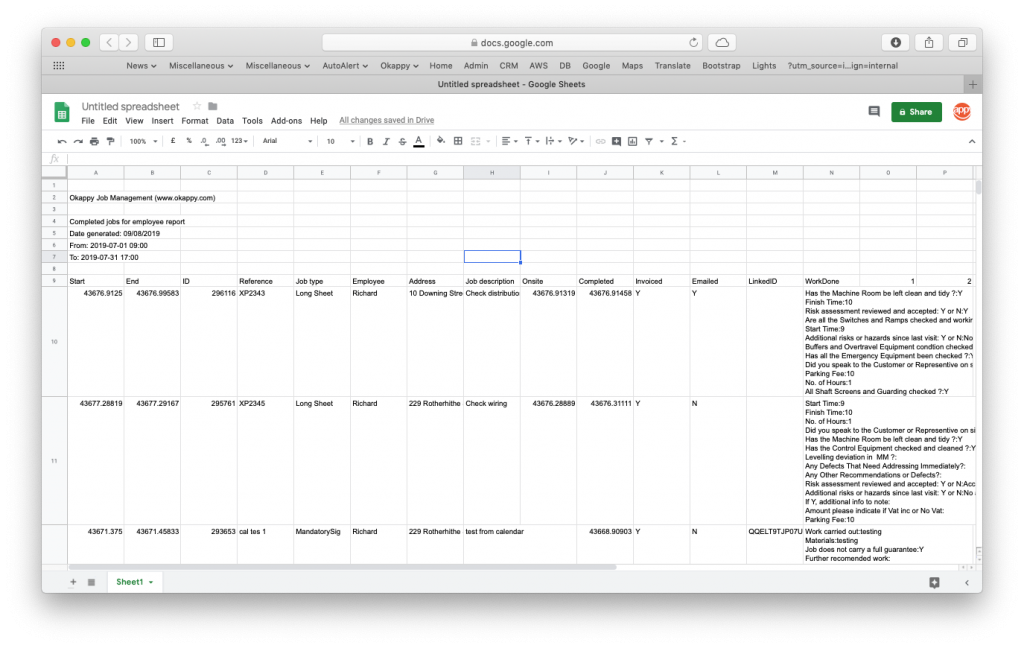Toggle the Safari sidebar
The height and width of the screenshot is (648, 1024).
point(159,42)
